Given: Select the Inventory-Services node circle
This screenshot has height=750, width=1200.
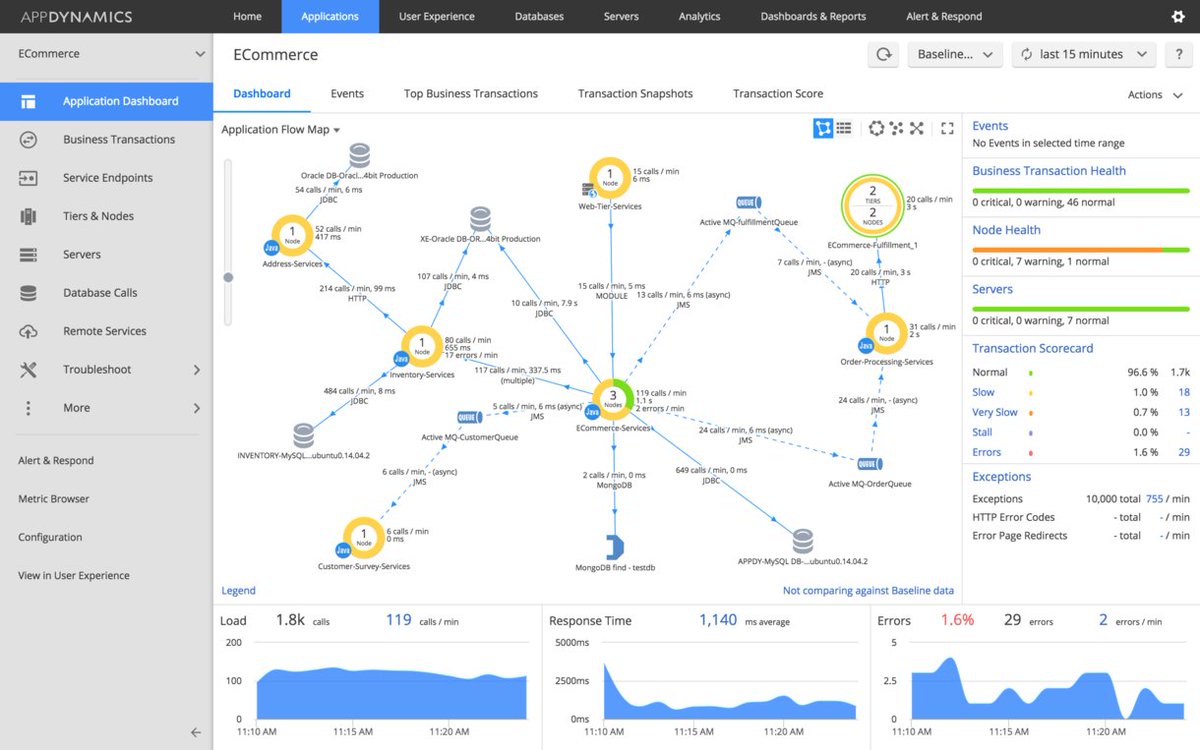Looking at the screenshot, I should tap(421, 347).
